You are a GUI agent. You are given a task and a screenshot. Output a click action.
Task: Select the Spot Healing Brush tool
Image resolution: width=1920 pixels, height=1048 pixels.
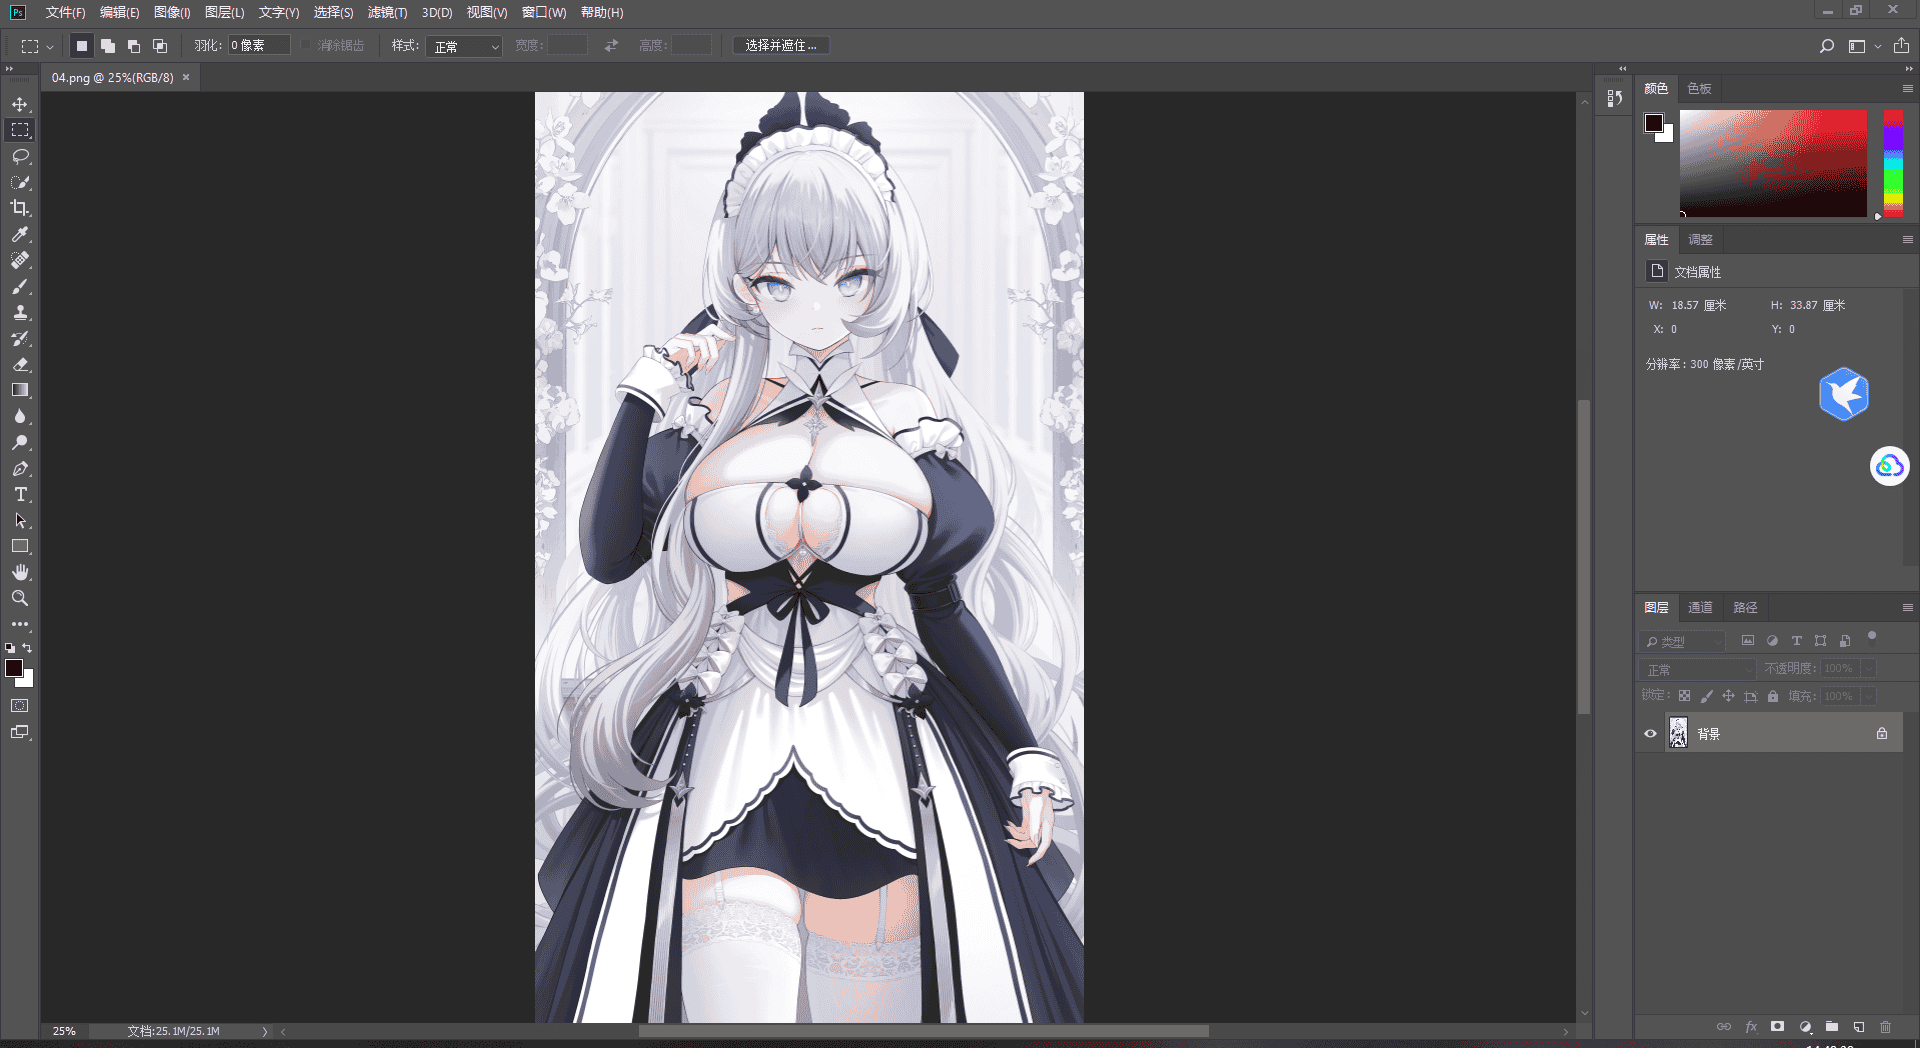click(x=20, y=260)
